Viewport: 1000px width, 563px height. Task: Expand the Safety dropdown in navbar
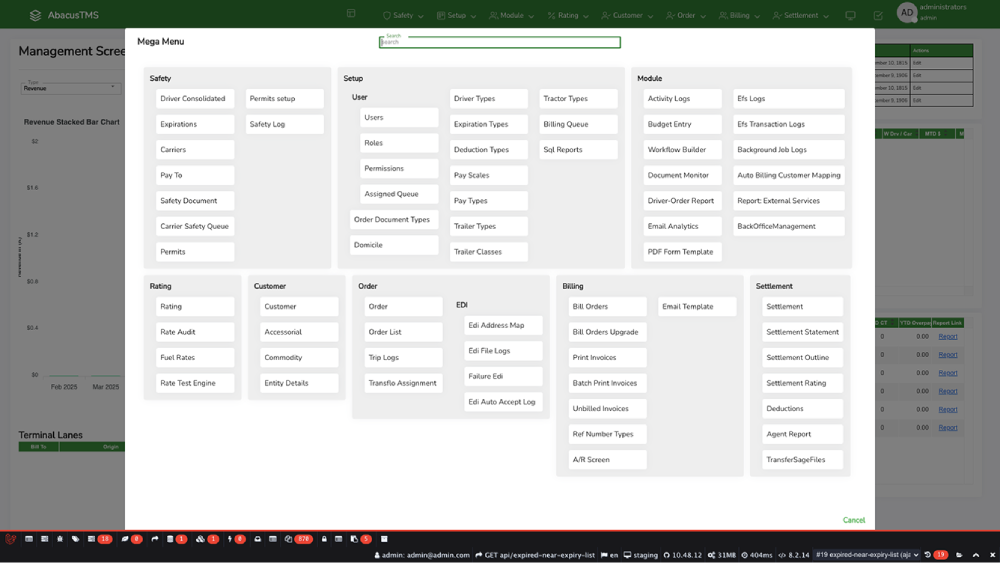pyautogui.click(x=404, y=16)
